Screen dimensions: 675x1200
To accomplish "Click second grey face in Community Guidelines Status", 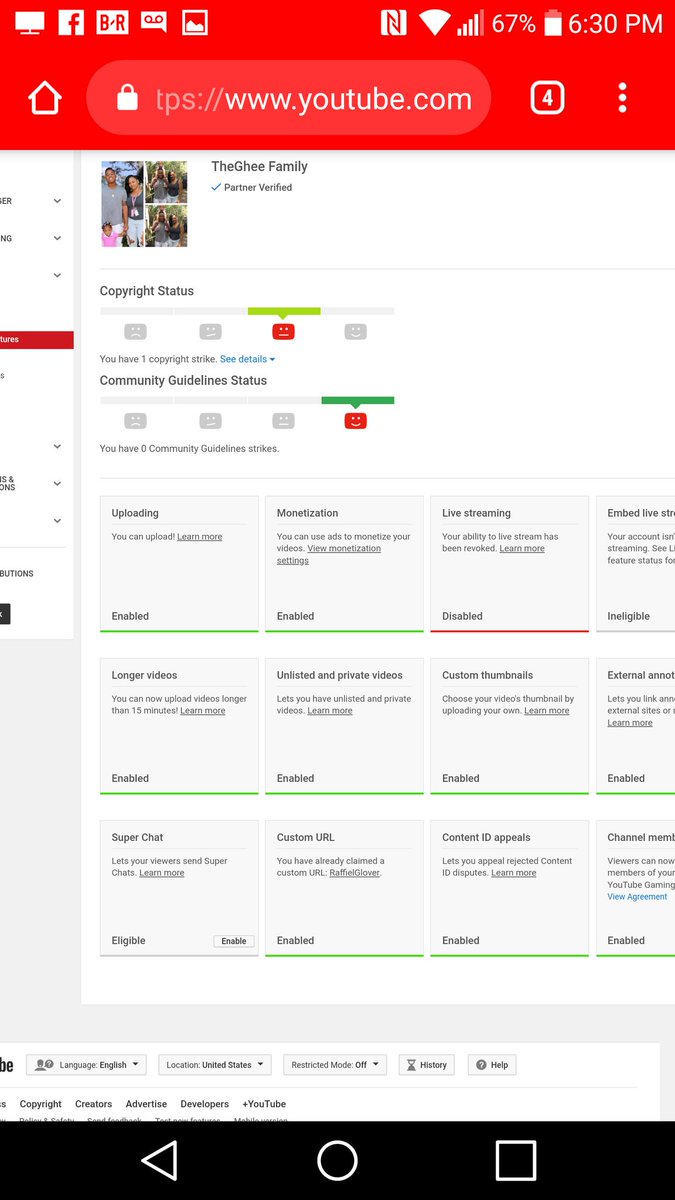I will [x=210, y=421].
